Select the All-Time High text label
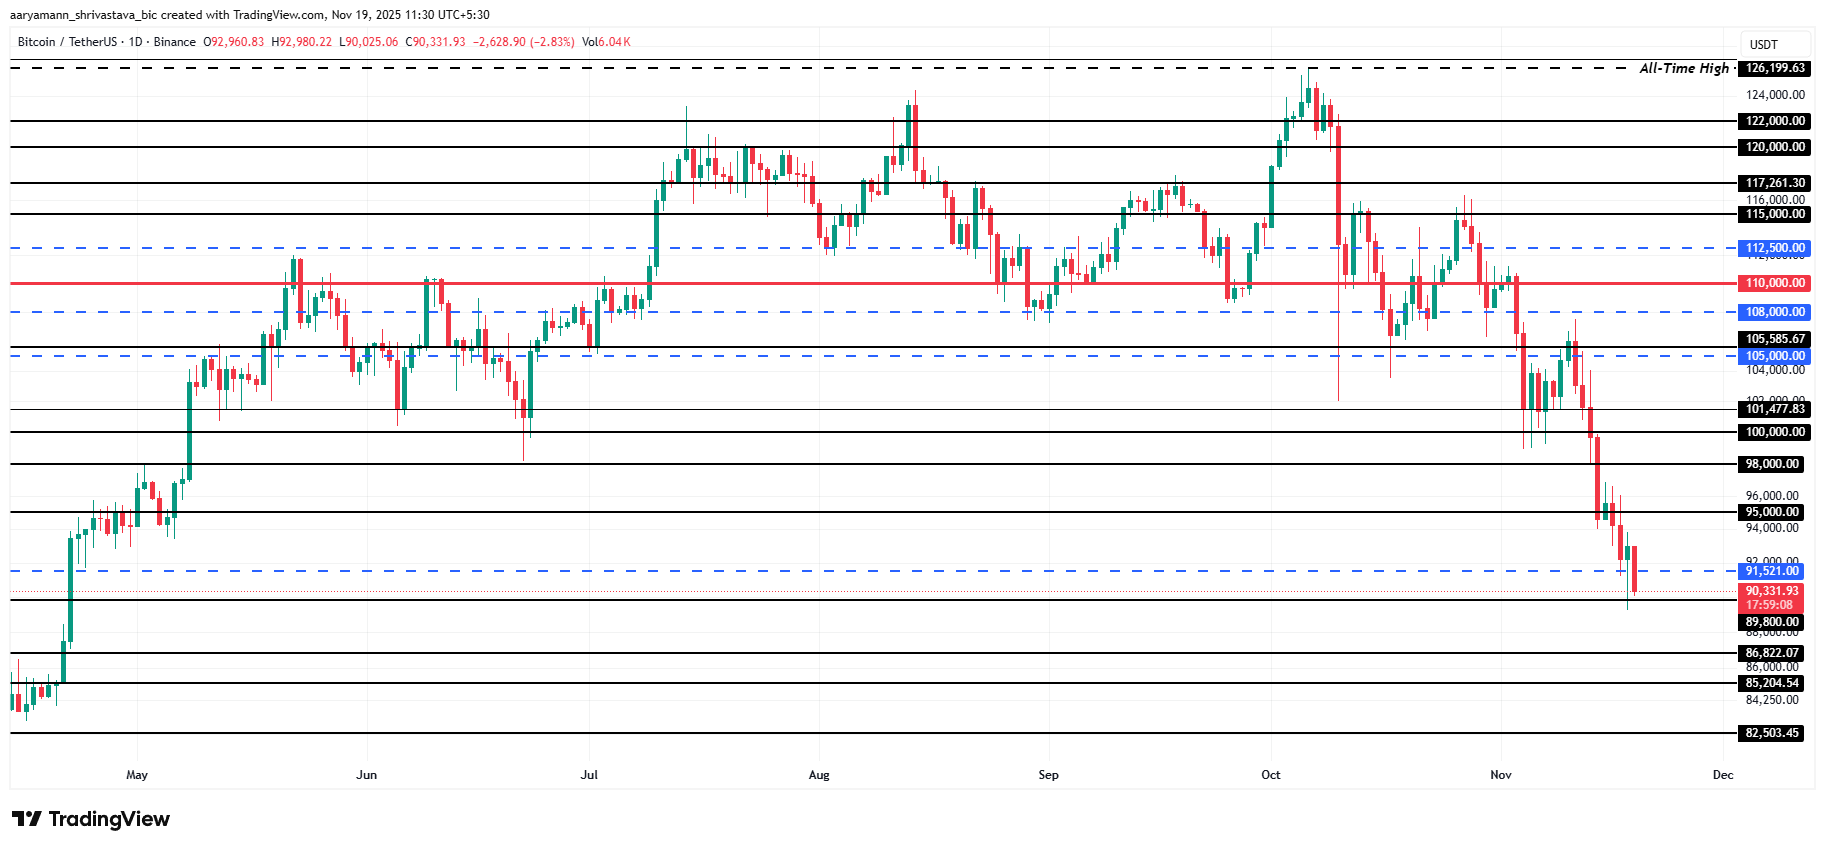This screenshot has height=849, width=1825. pos(1684,68)
